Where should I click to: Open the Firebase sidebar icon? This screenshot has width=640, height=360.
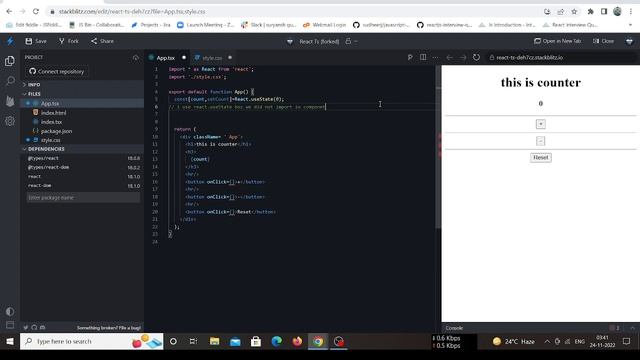pos(10,101)
